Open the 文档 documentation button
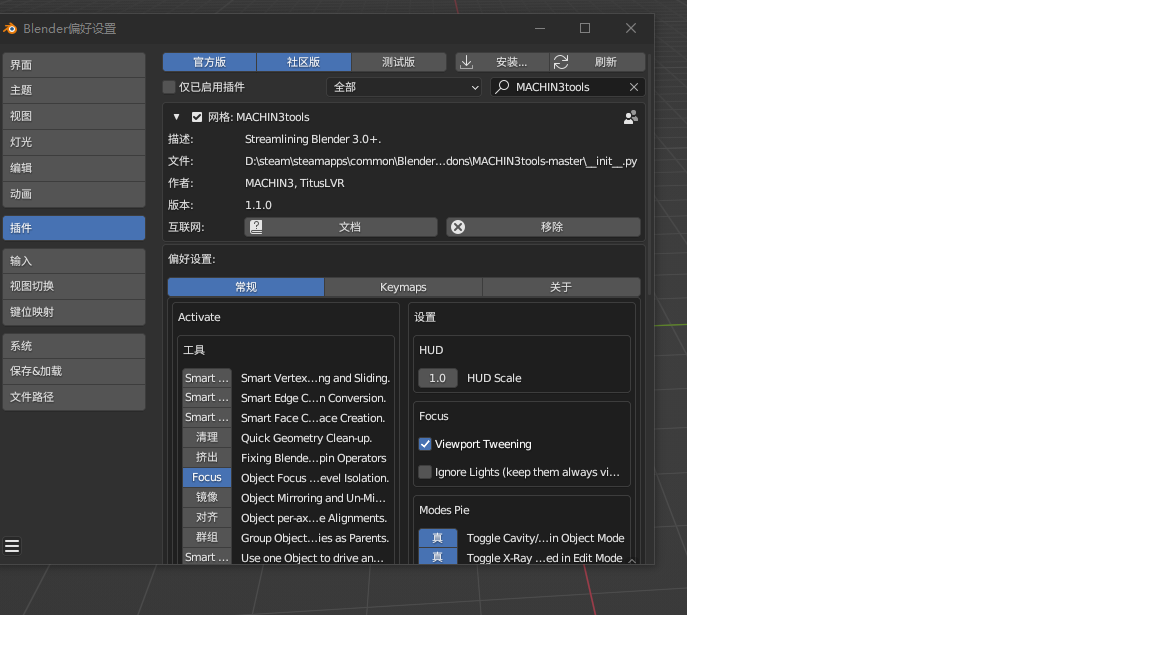 coord(341,227)
